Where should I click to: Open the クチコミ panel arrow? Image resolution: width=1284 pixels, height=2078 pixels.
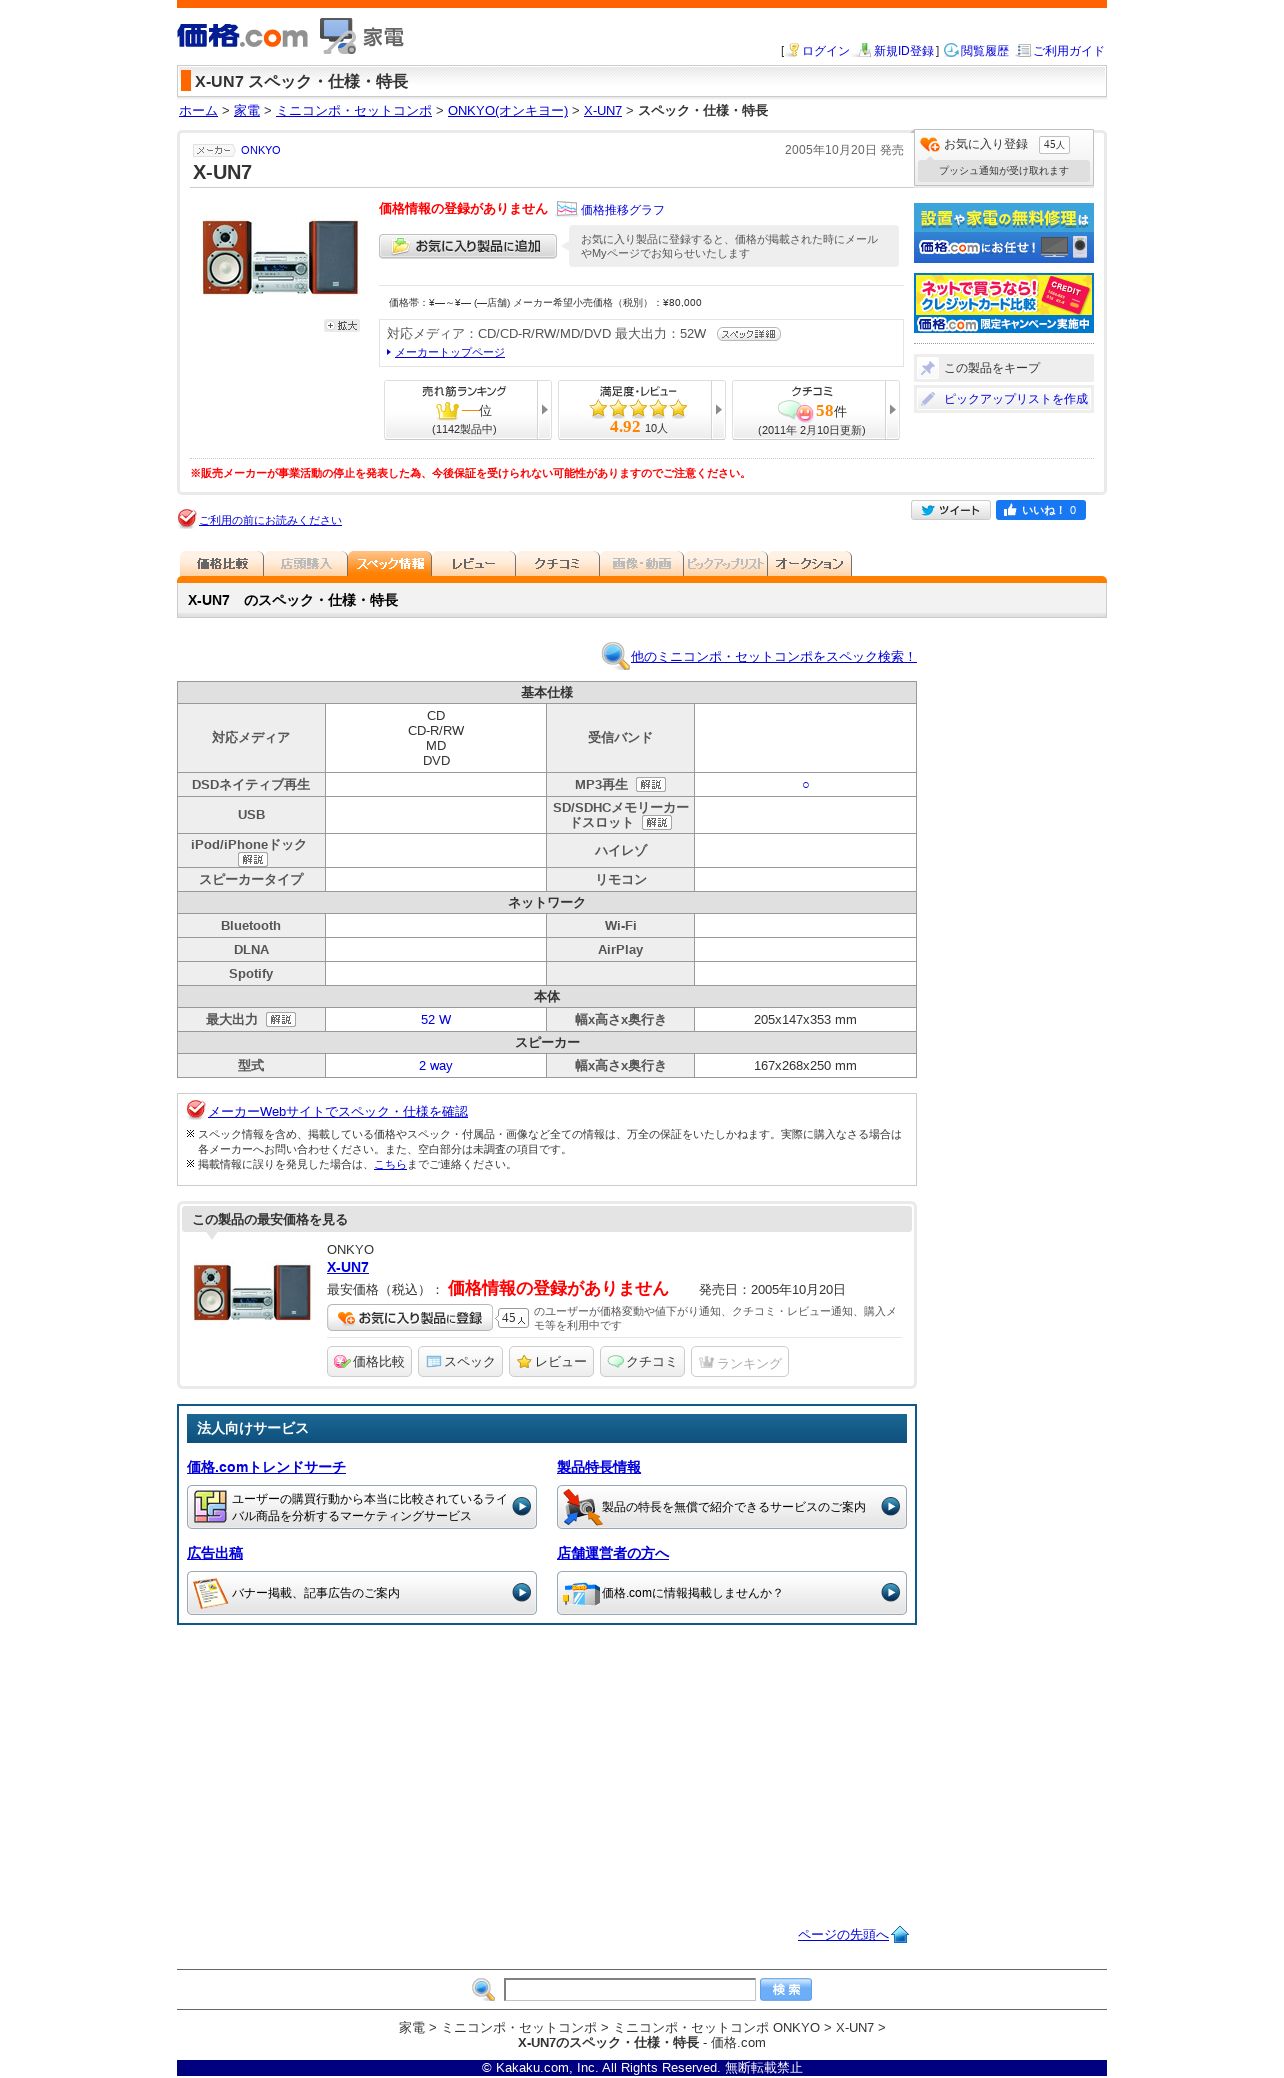tap(893, 410)
